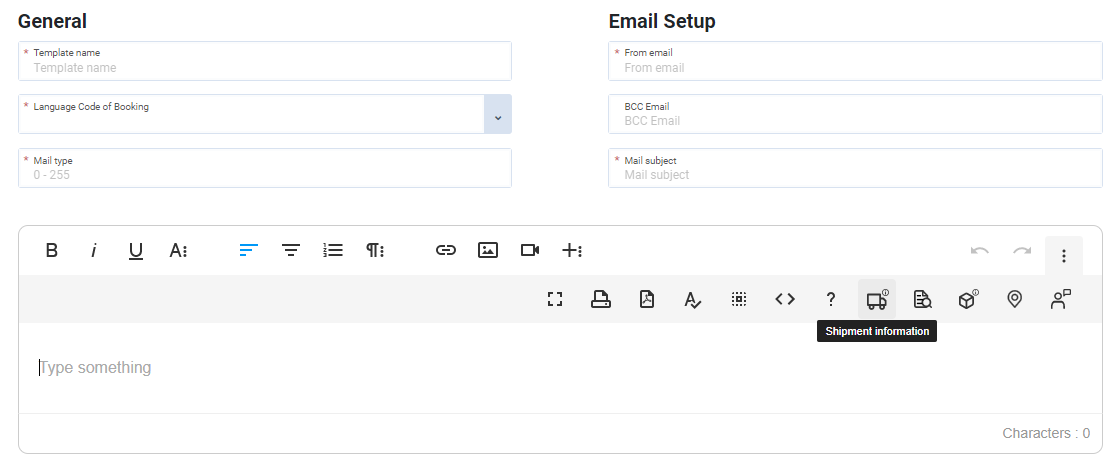This screenshot has width=1116, height=466.
Task: Click the print icon
Action: tap(601, 299)
